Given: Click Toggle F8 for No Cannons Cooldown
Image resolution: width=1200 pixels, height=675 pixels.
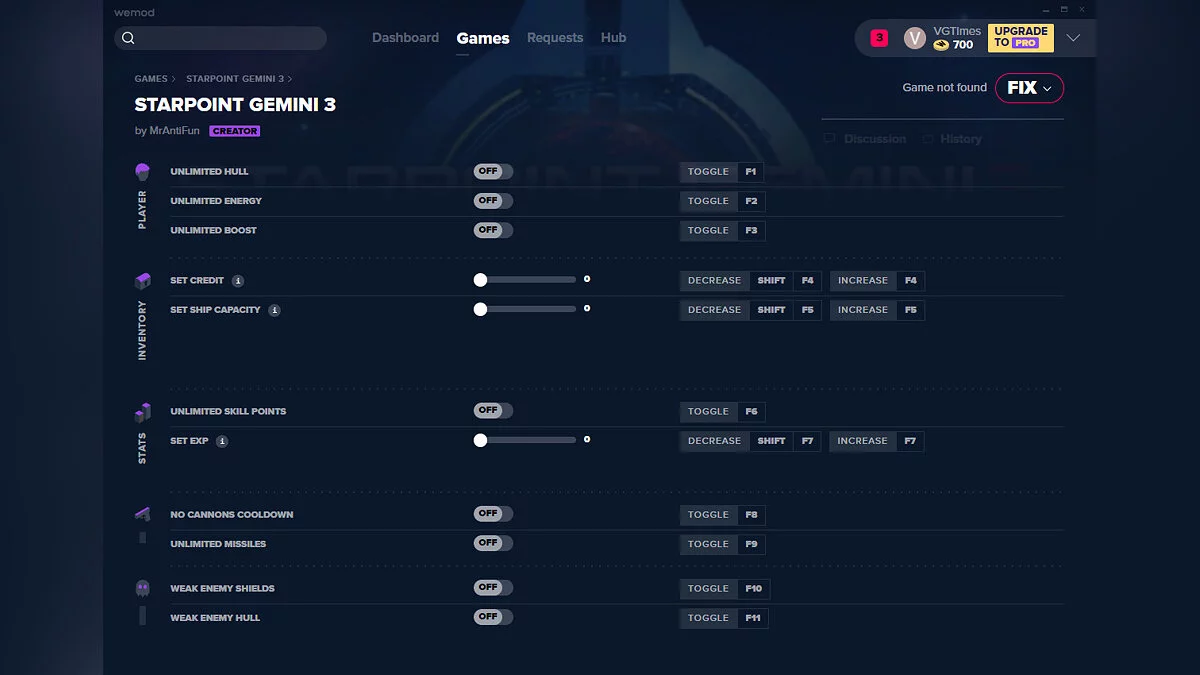Looking at the screenshot, I should click(x=722, y=514).
